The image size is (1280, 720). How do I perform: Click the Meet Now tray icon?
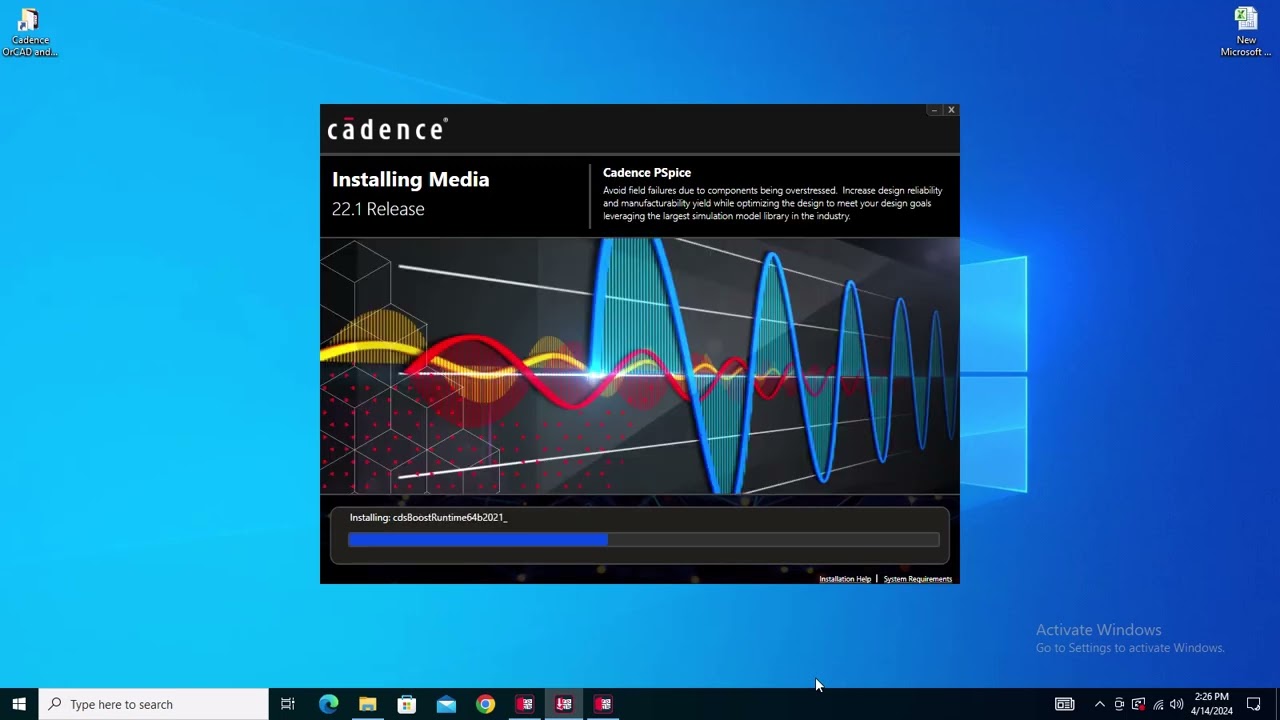1119,704
